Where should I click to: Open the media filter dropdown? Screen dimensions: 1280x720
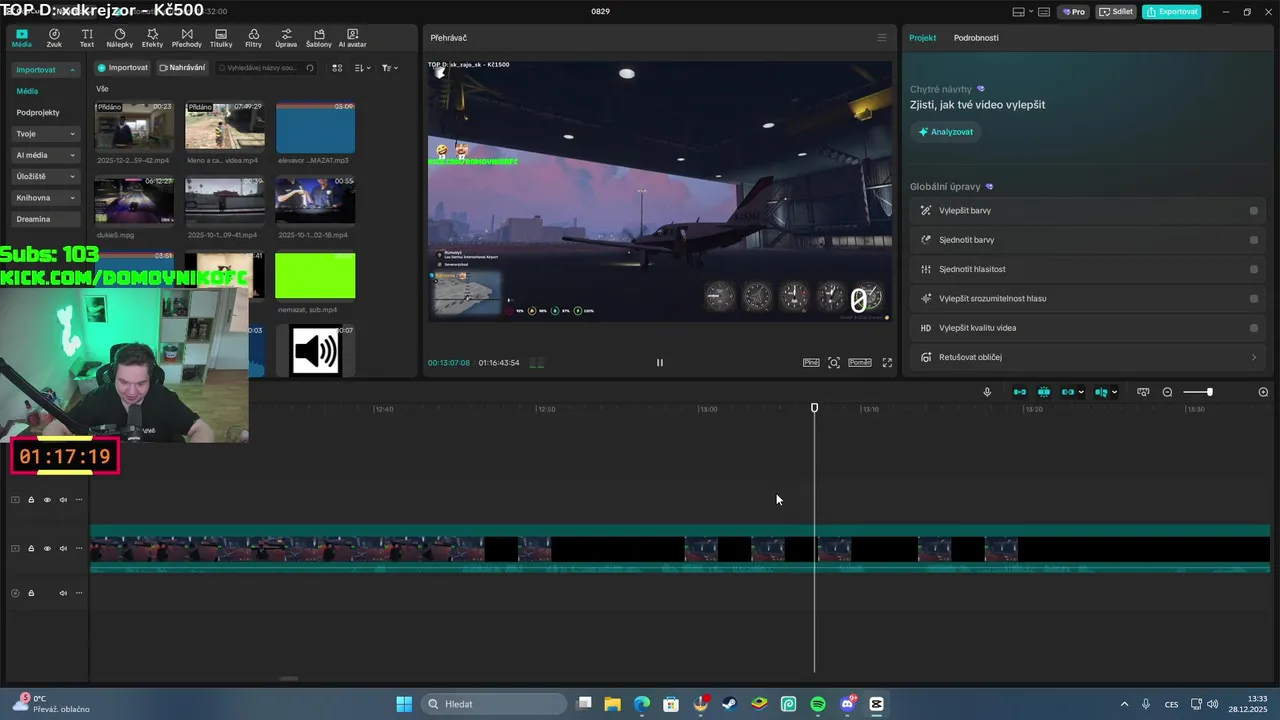tap(390, 68)
